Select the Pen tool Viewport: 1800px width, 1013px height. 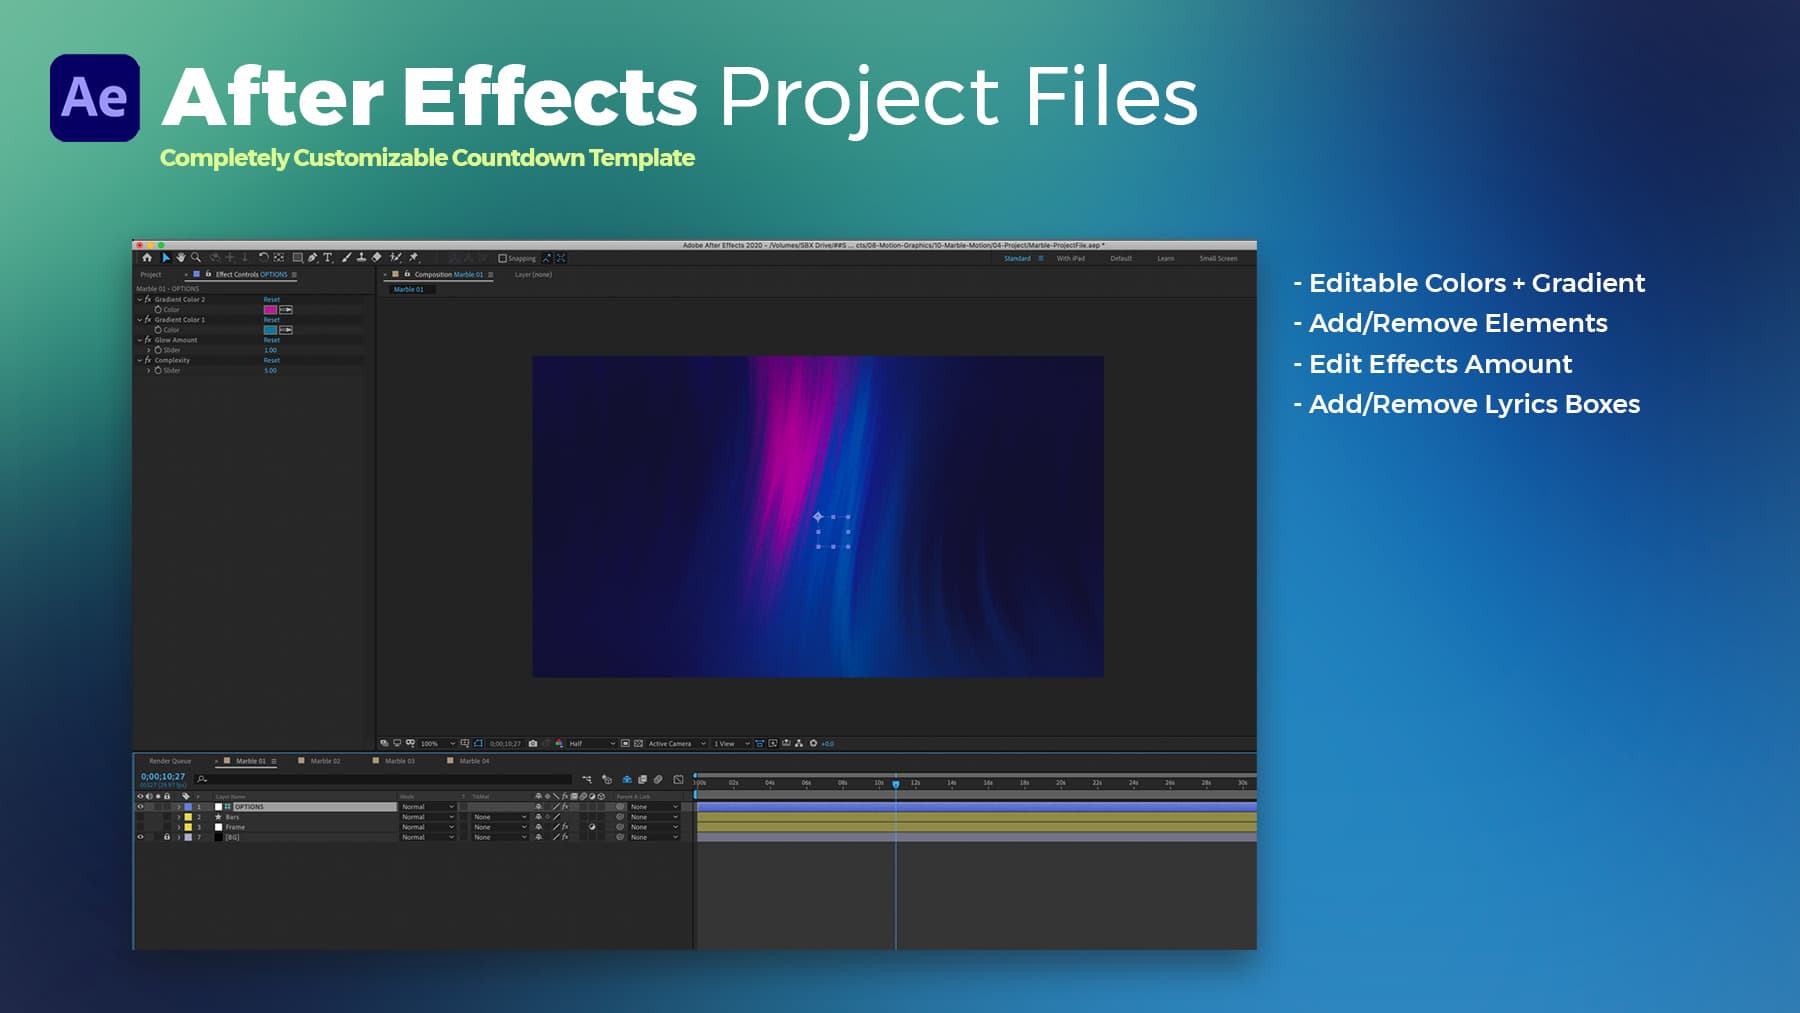[x=312, y=258]
